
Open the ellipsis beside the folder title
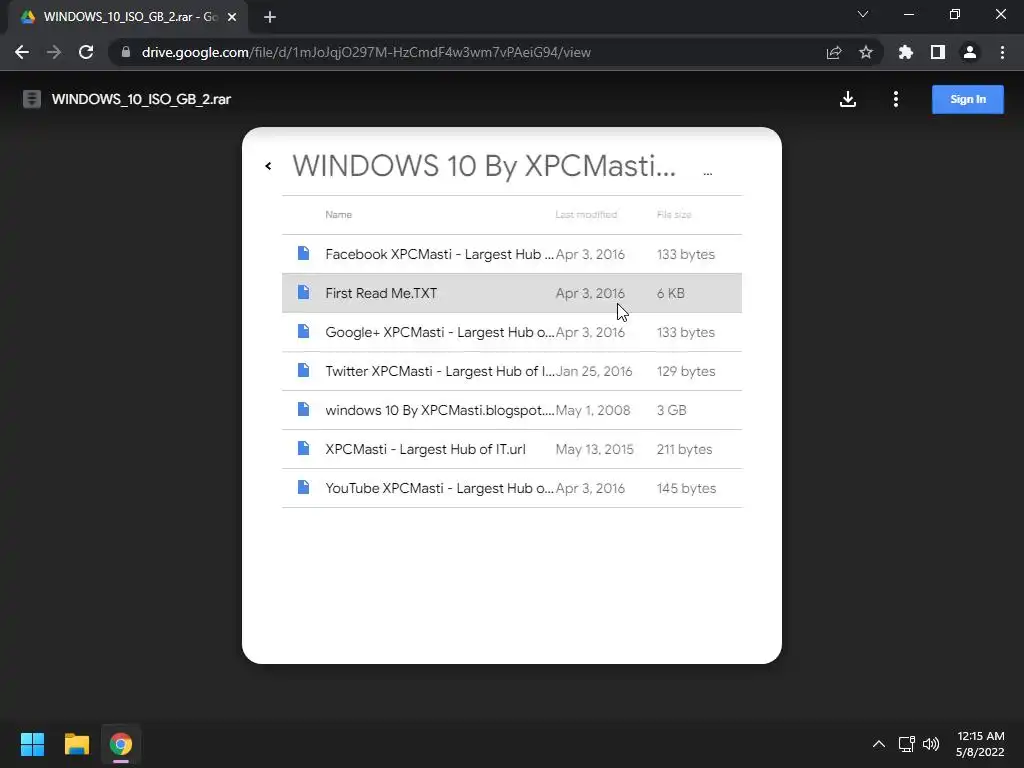707,173
